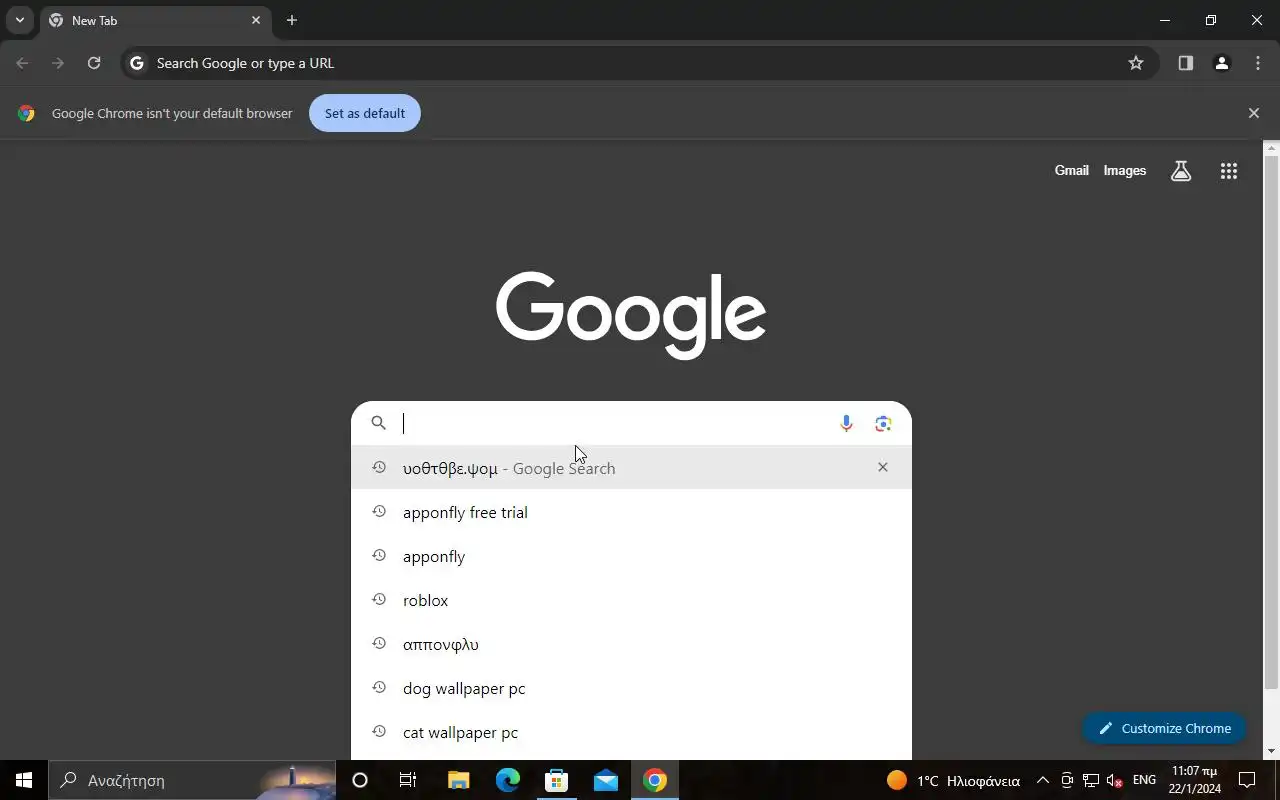The image size is (1280, 800).
Task: Click Meet Now camera tray icon
Action: (1067, 780)
